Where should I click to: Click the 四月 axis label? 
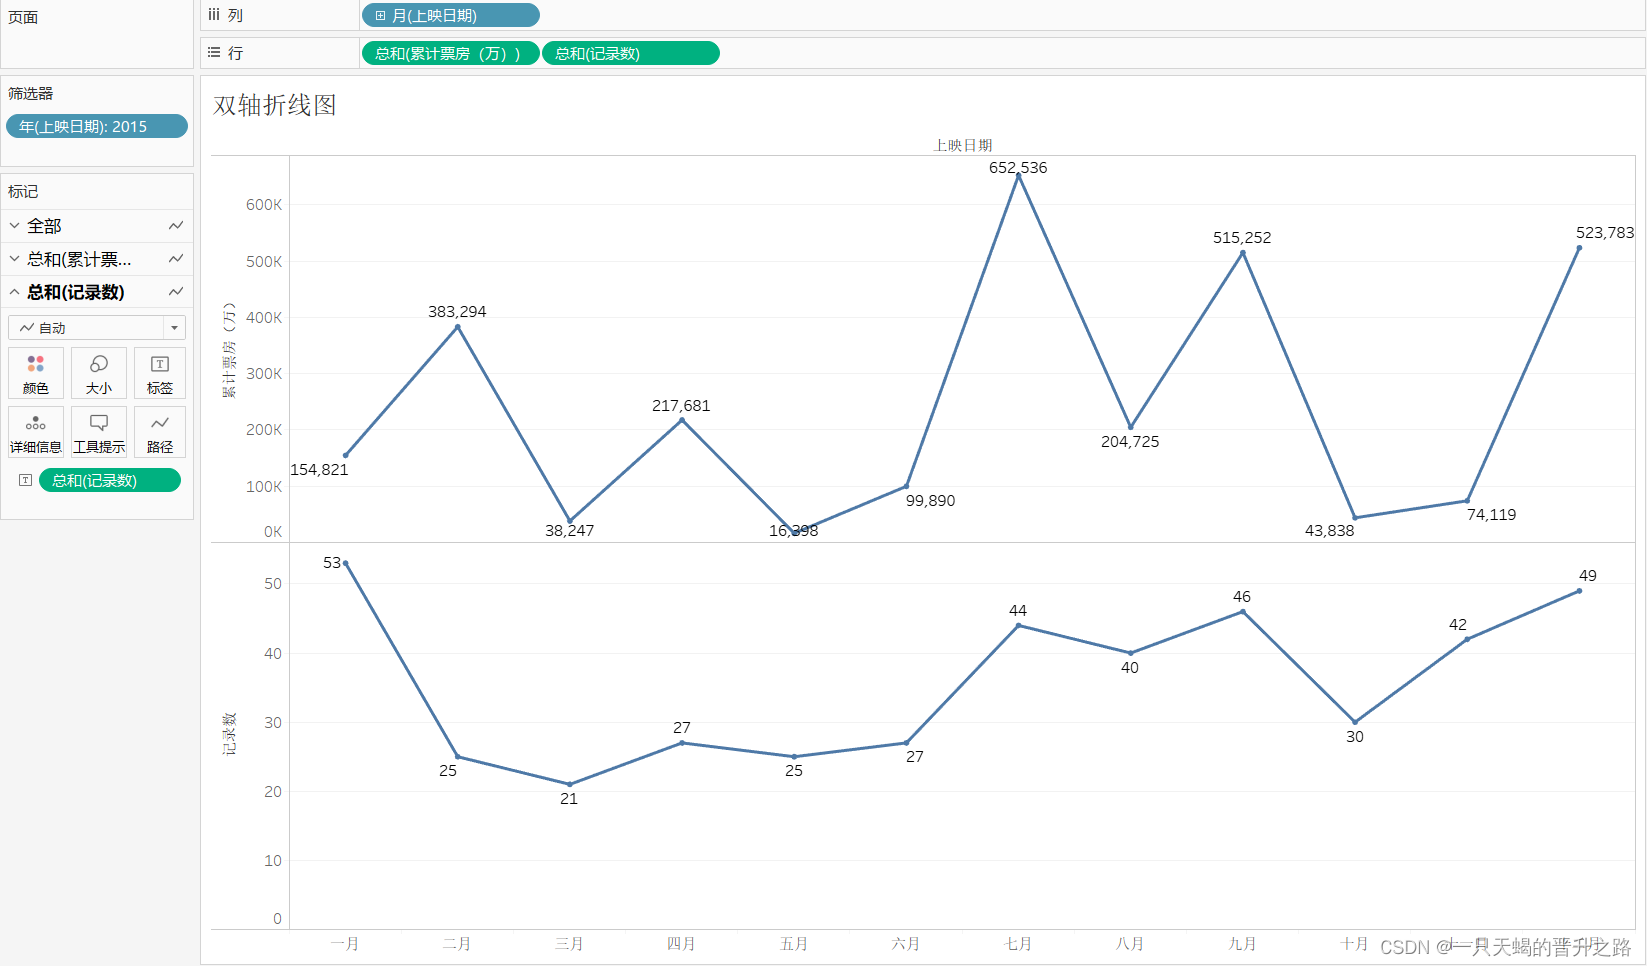click(x=681, y=944)
